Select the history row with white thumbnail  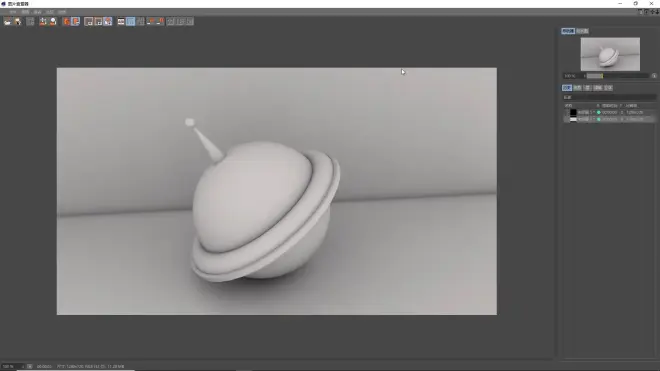609,119
